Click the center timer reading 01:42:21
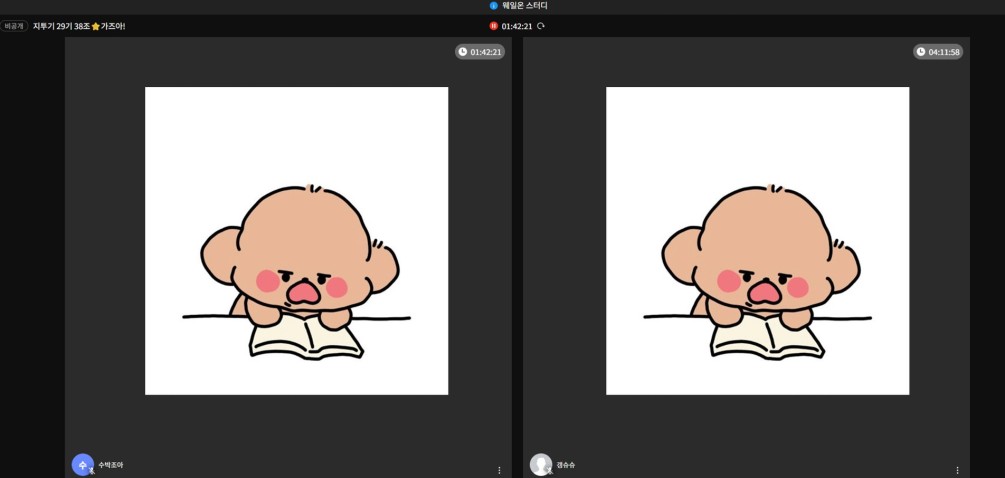The image size is (1005, 478). coord(517,26)
